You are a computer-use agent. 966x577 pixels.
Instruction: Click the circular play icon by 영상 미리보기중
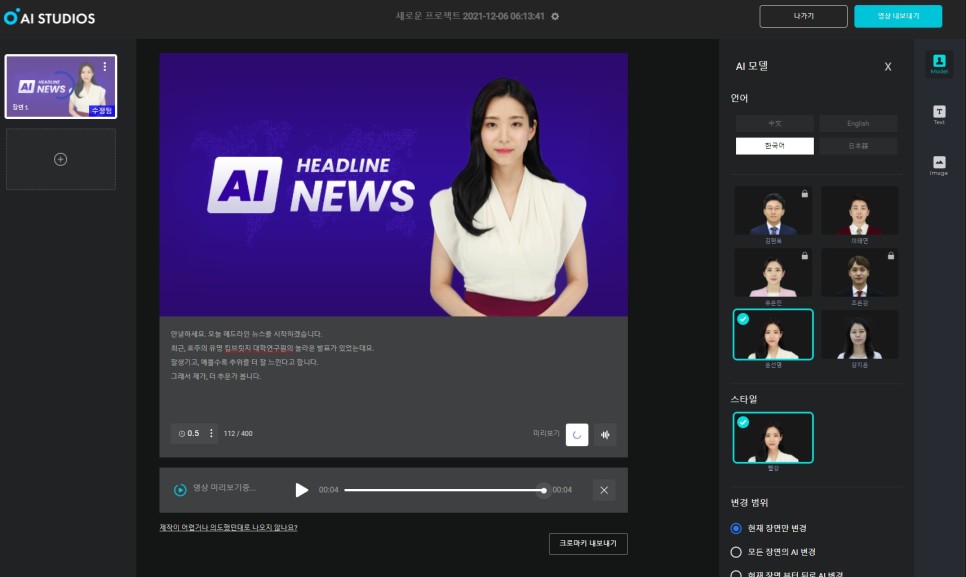pyautogui.click(x=180, y=490)
